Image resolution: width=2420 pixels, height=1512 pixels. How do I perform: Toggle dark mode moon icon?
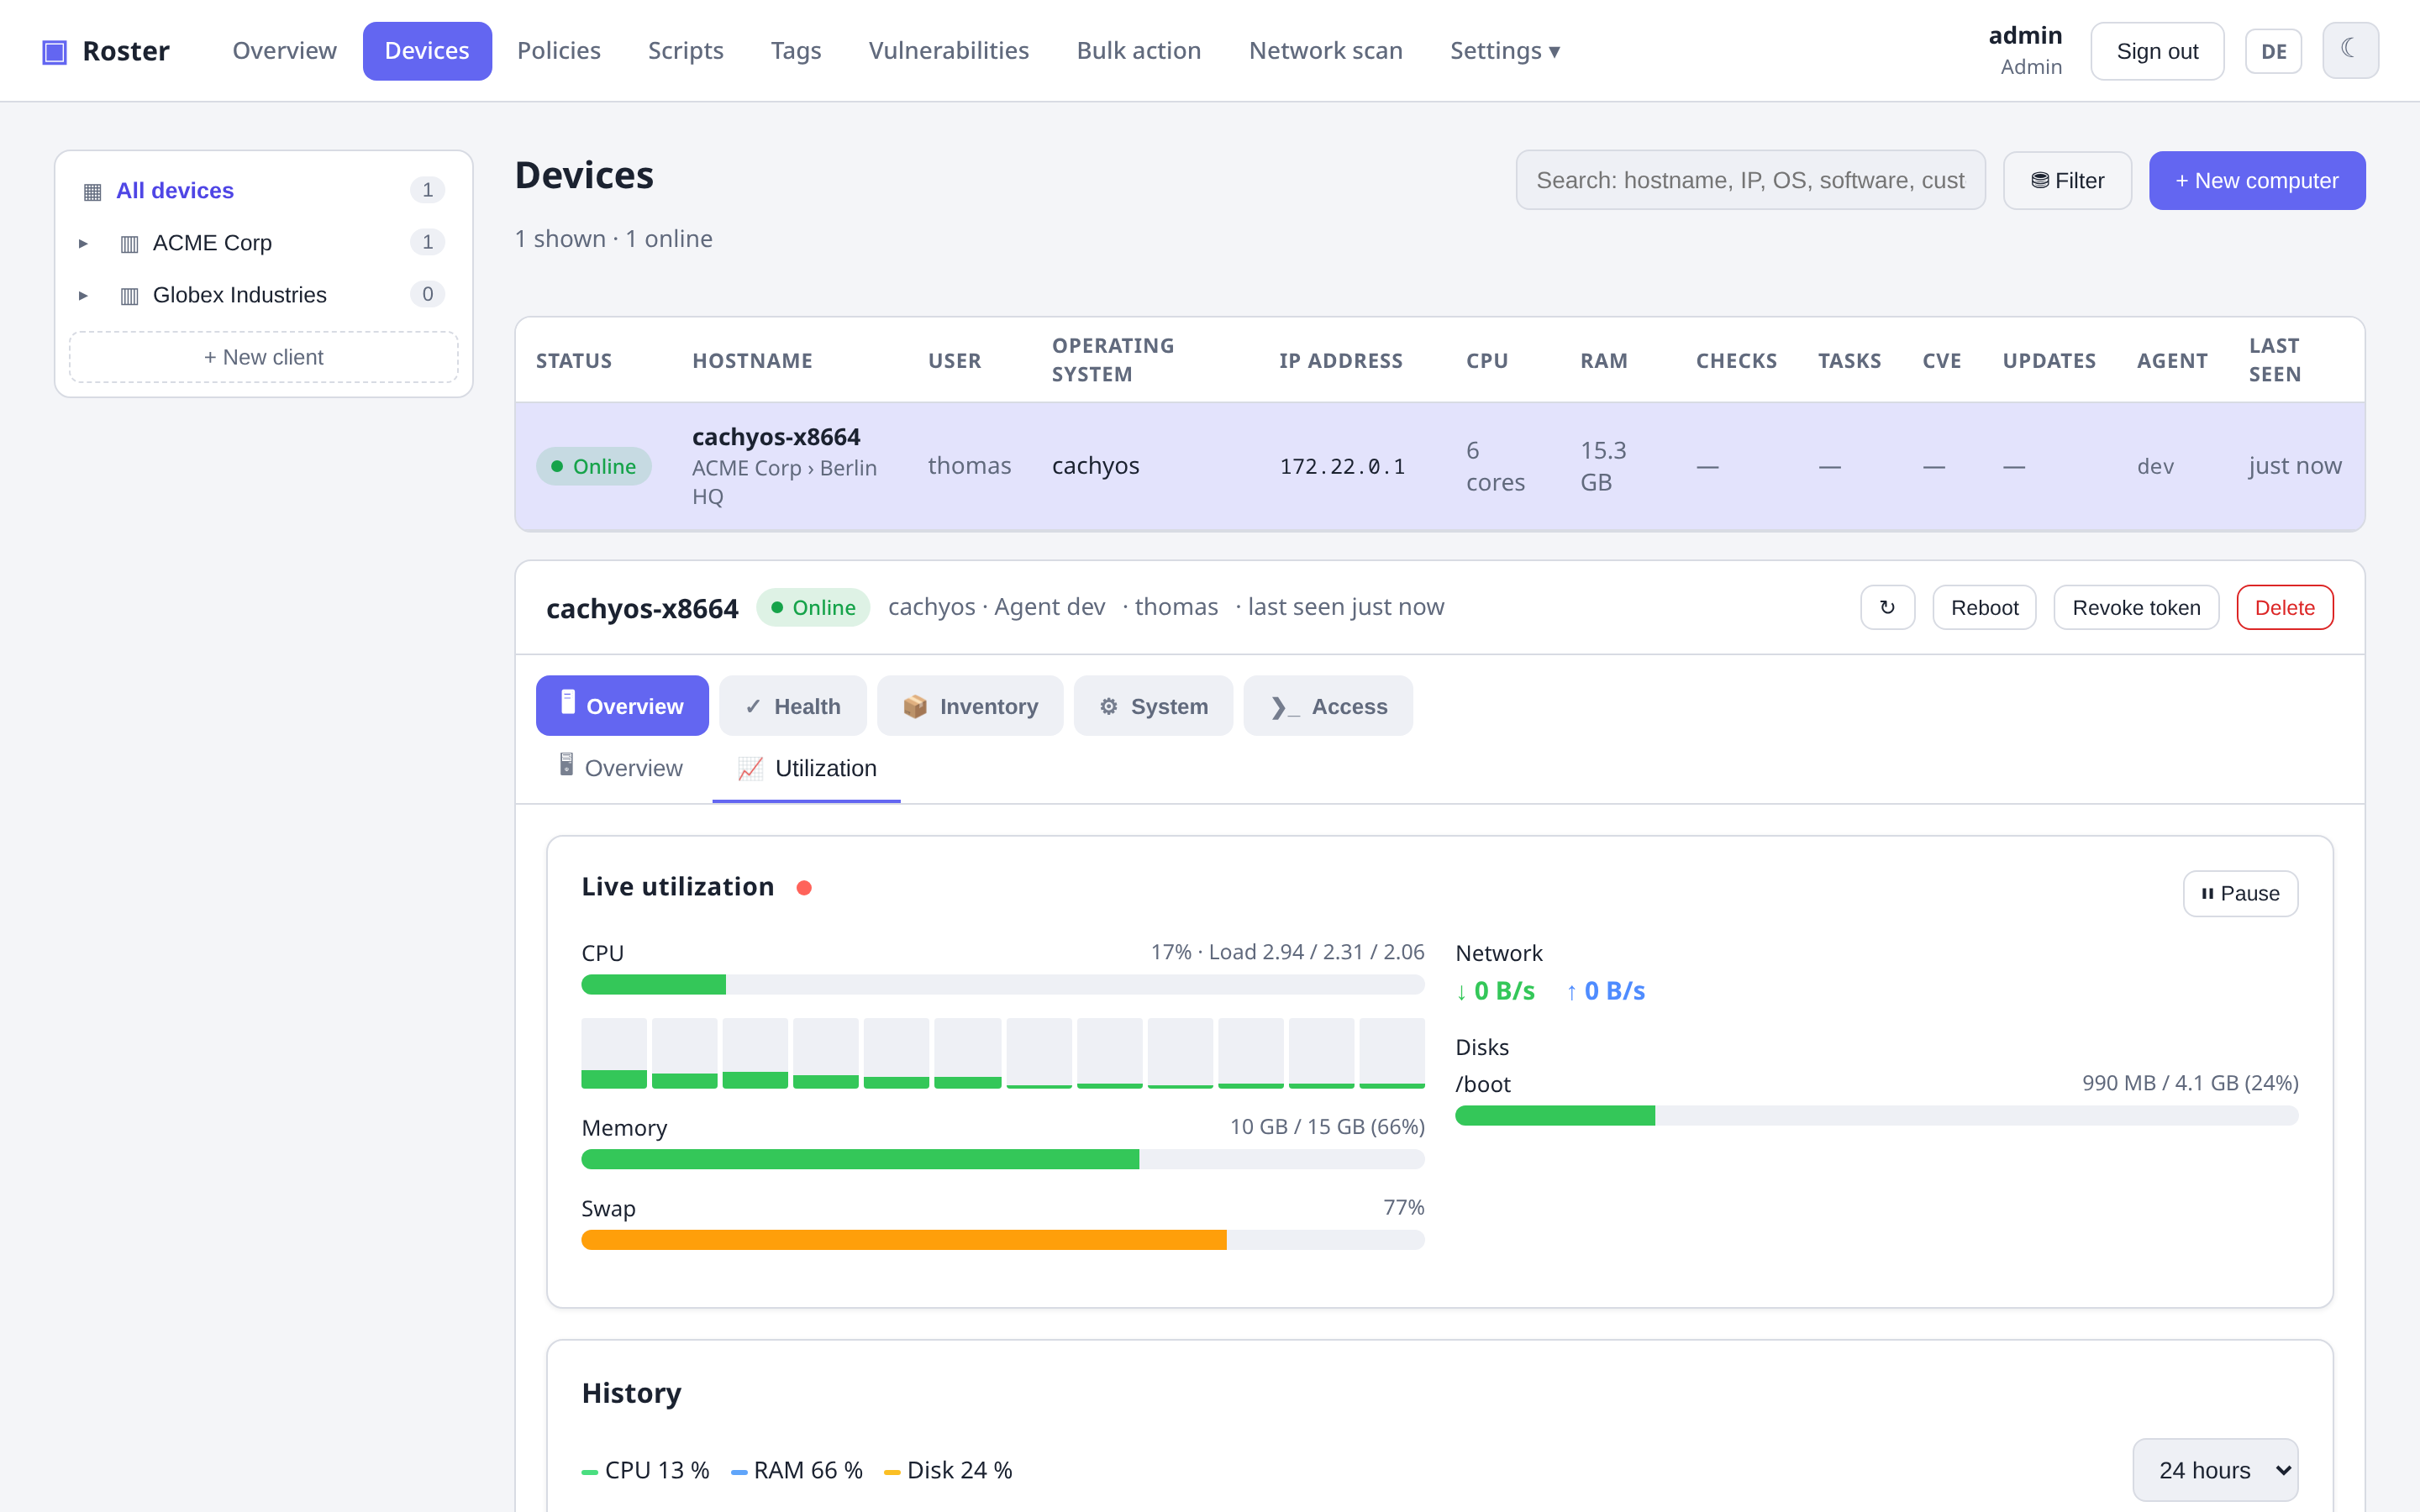pos(2350,50)
